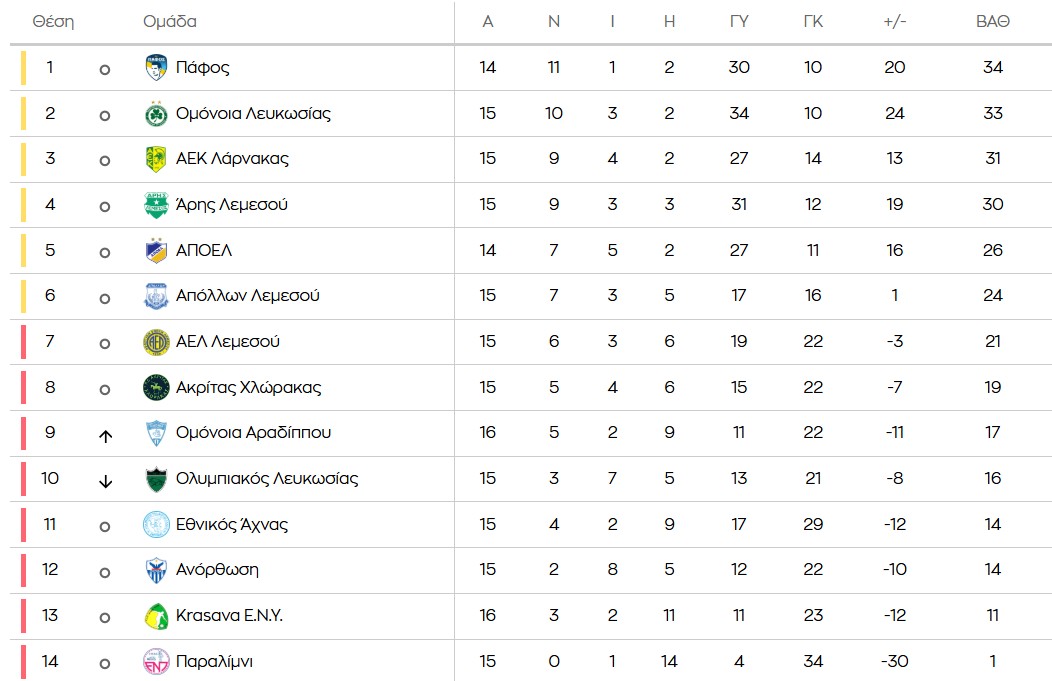Image resolution: width=1052 pixels, height=681 pixels.
Task: Click the Ακρίτας Χλώρακας crest icon
Action: pyautogui.click(x=155, y=387)
